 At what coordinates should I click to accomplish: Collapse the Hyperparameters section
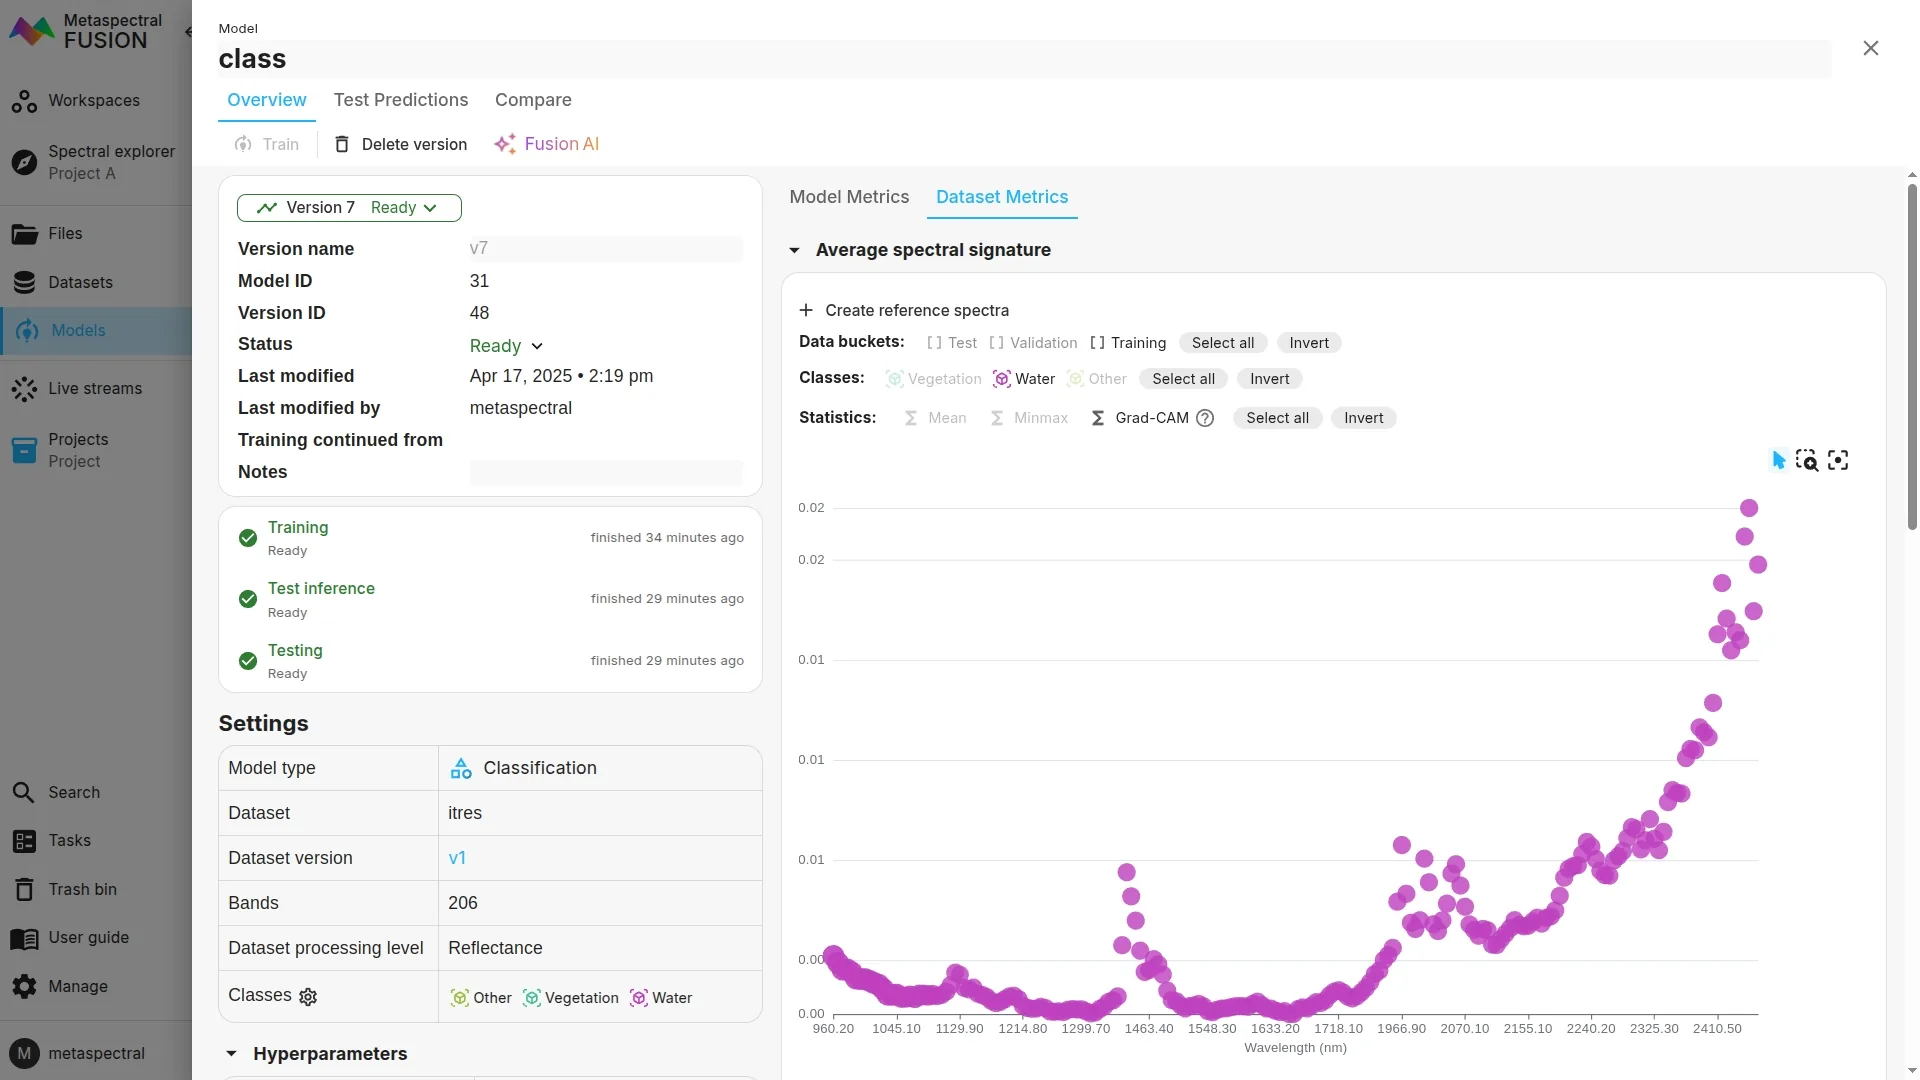click(x=232, y=1054)
